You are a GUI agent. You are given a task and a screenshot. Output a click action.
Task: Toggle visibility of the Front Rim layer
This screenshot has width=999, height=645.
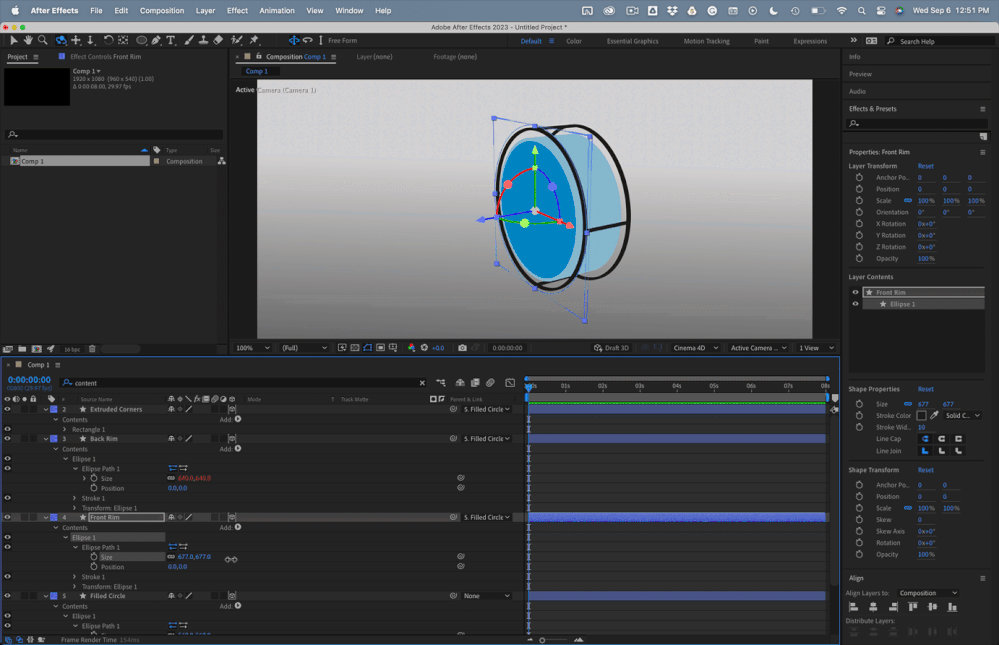[x=8, y=517]
